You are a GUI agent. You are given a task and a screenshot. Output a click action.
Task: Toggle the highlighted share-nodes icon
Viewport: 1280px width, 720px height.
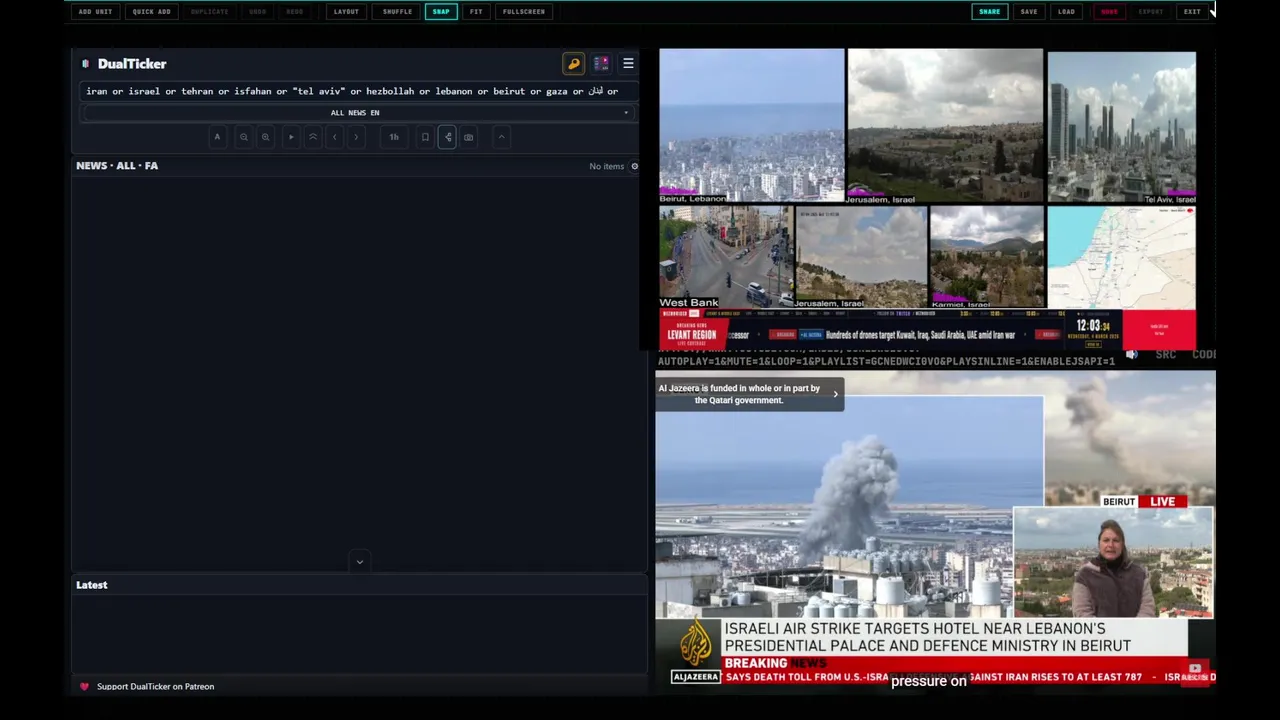coord(447,137)
